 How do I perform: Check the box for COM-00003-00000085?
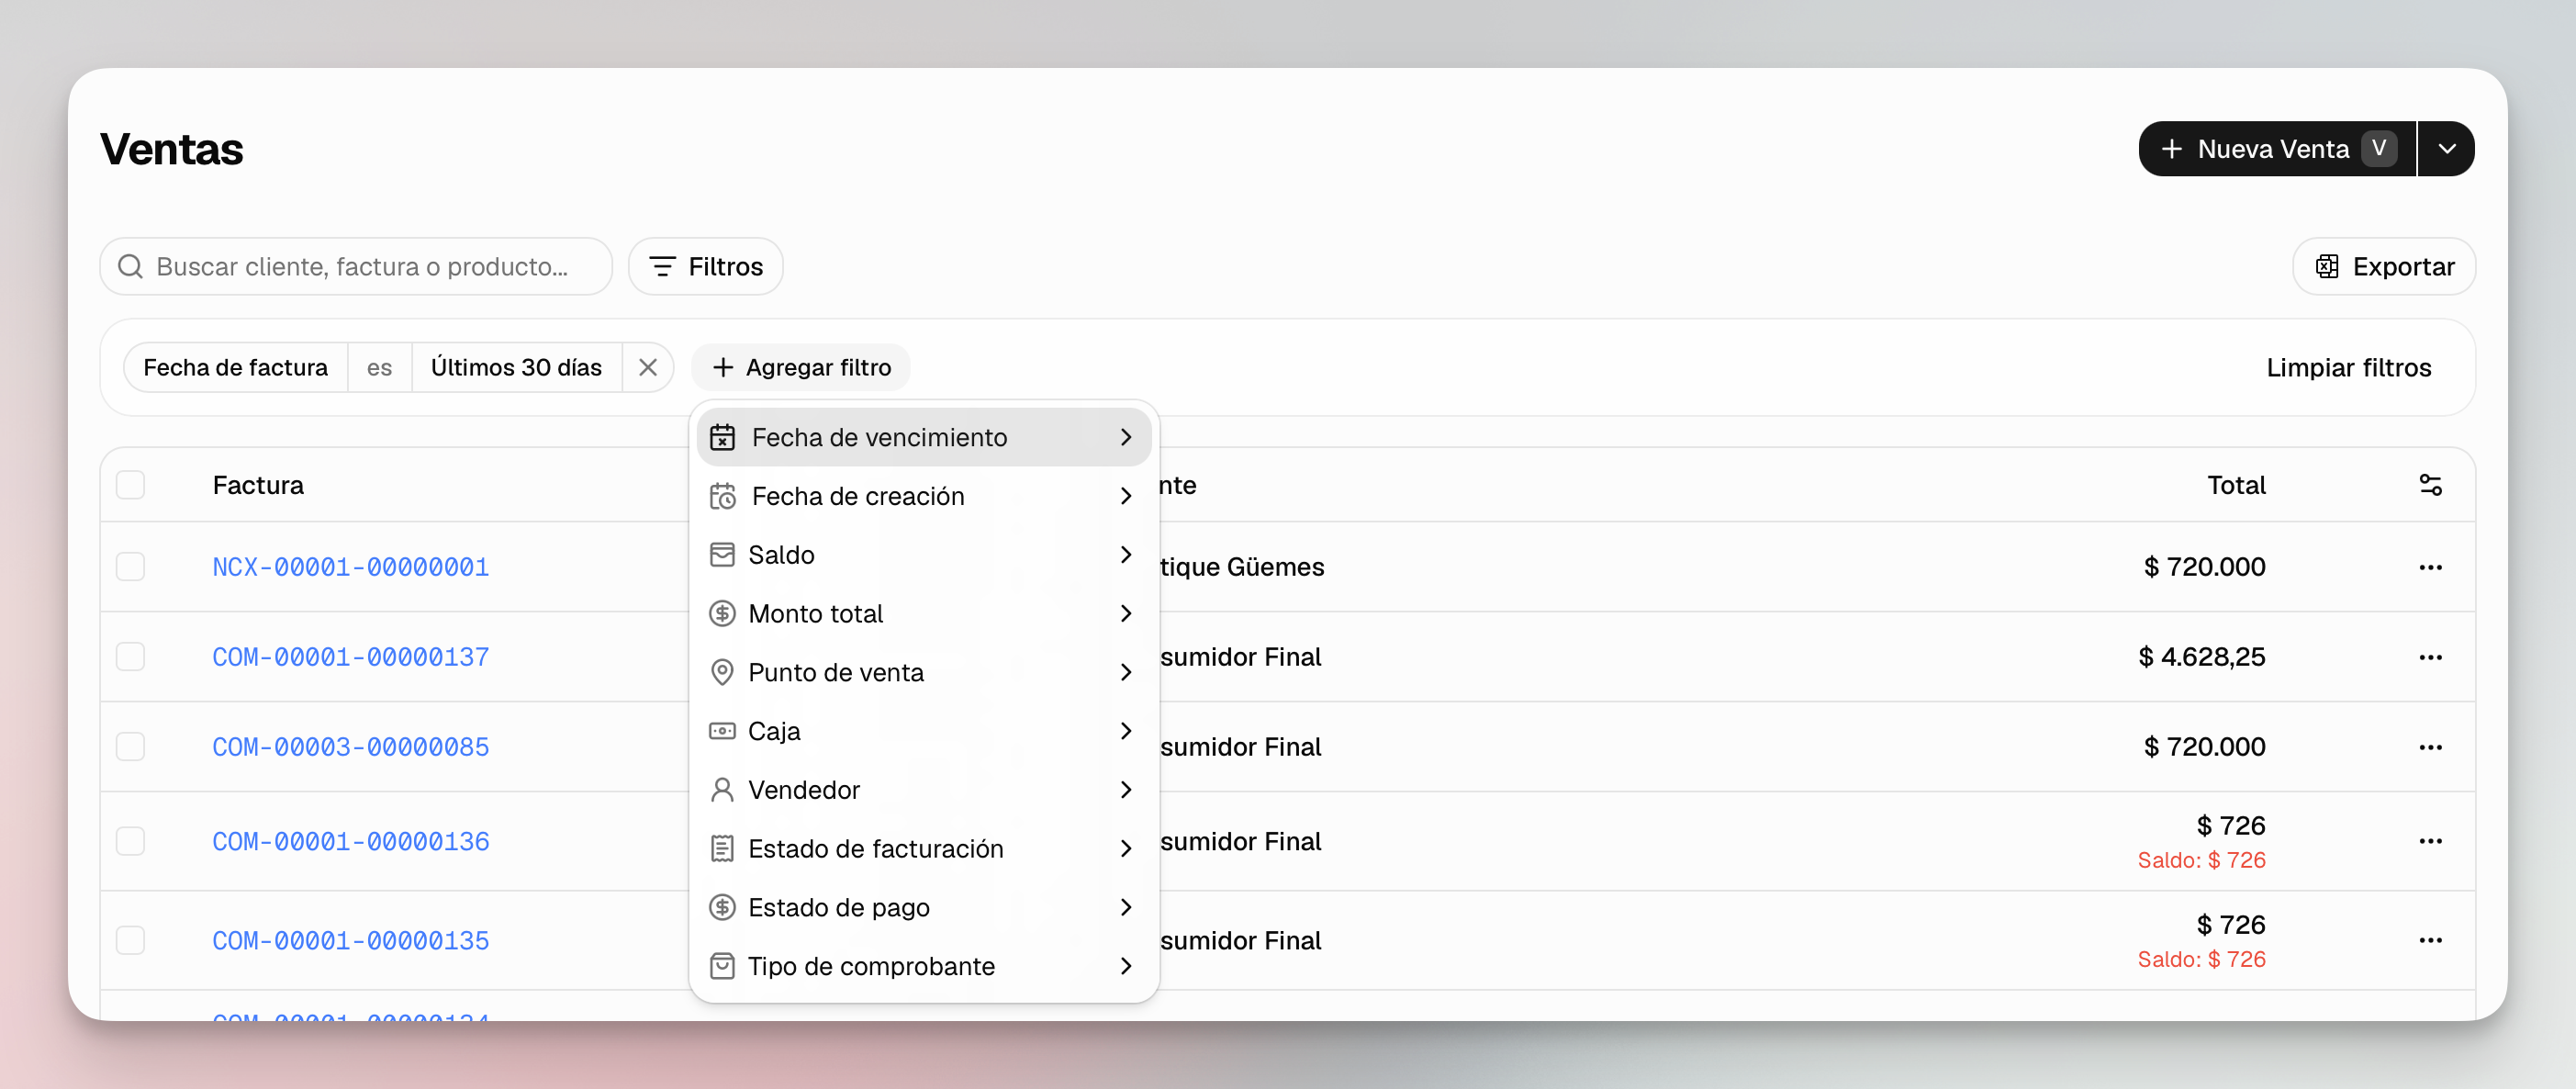(x=130, y=747)
